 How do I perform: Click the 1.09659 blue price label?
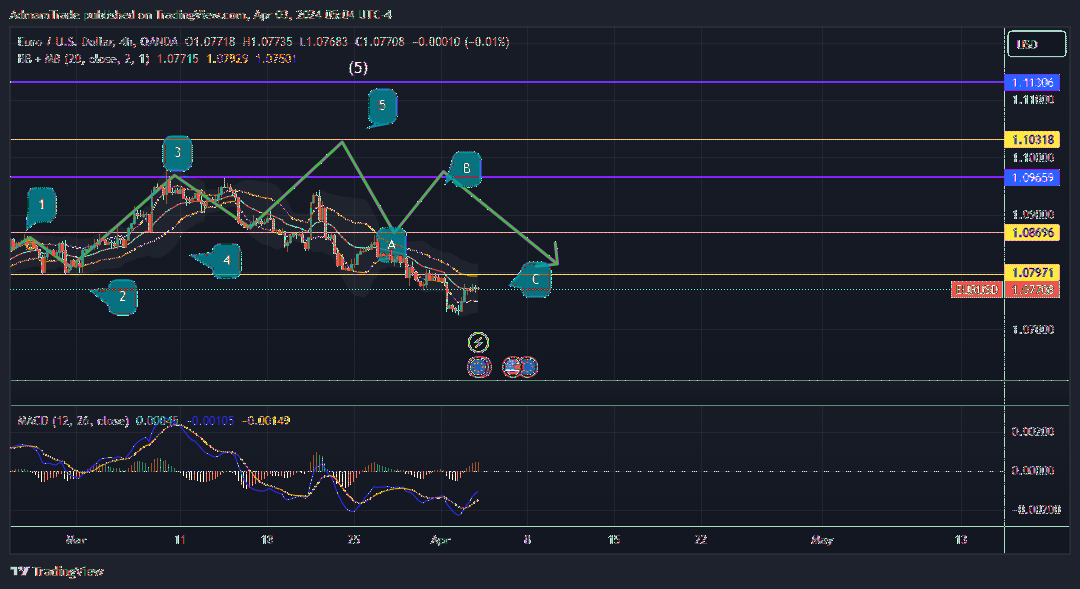click(1032, 178)
